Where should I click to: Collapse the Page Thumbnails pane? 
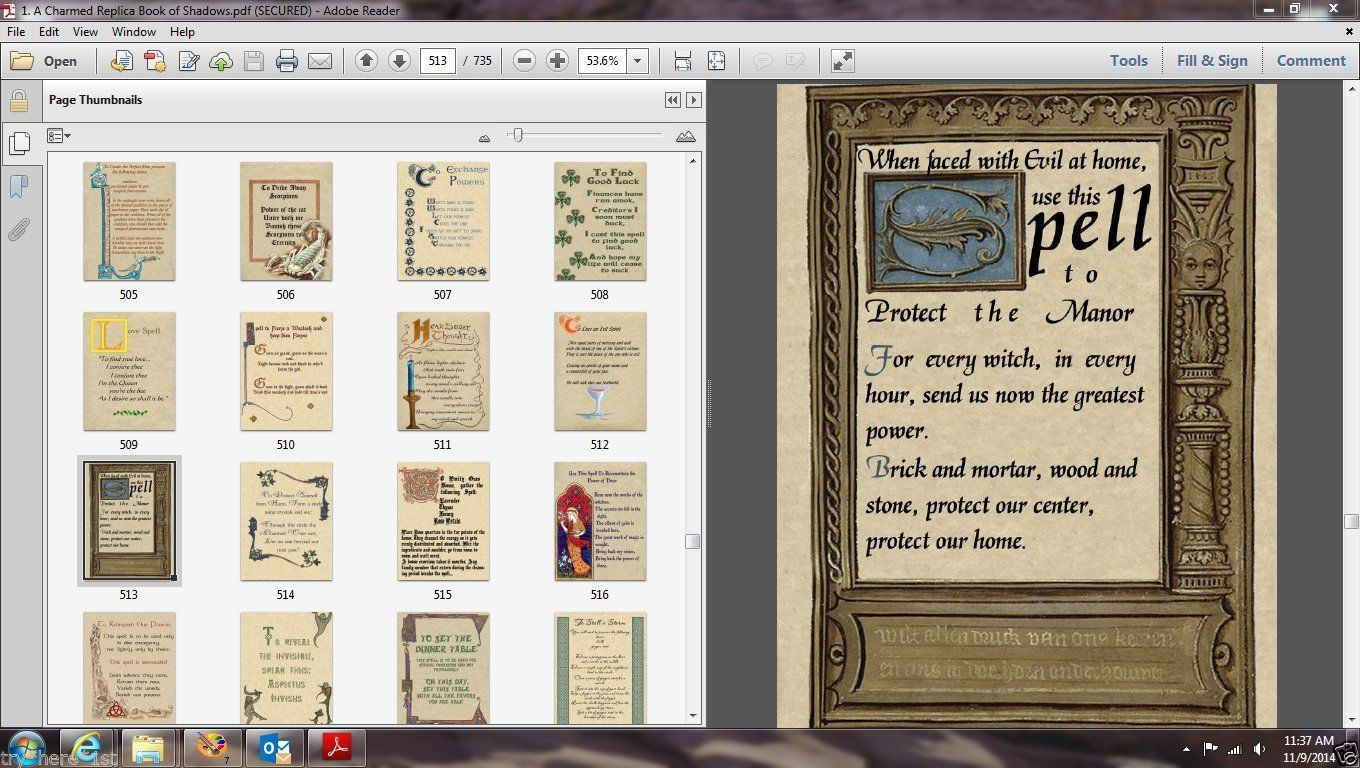click(672, 100)
